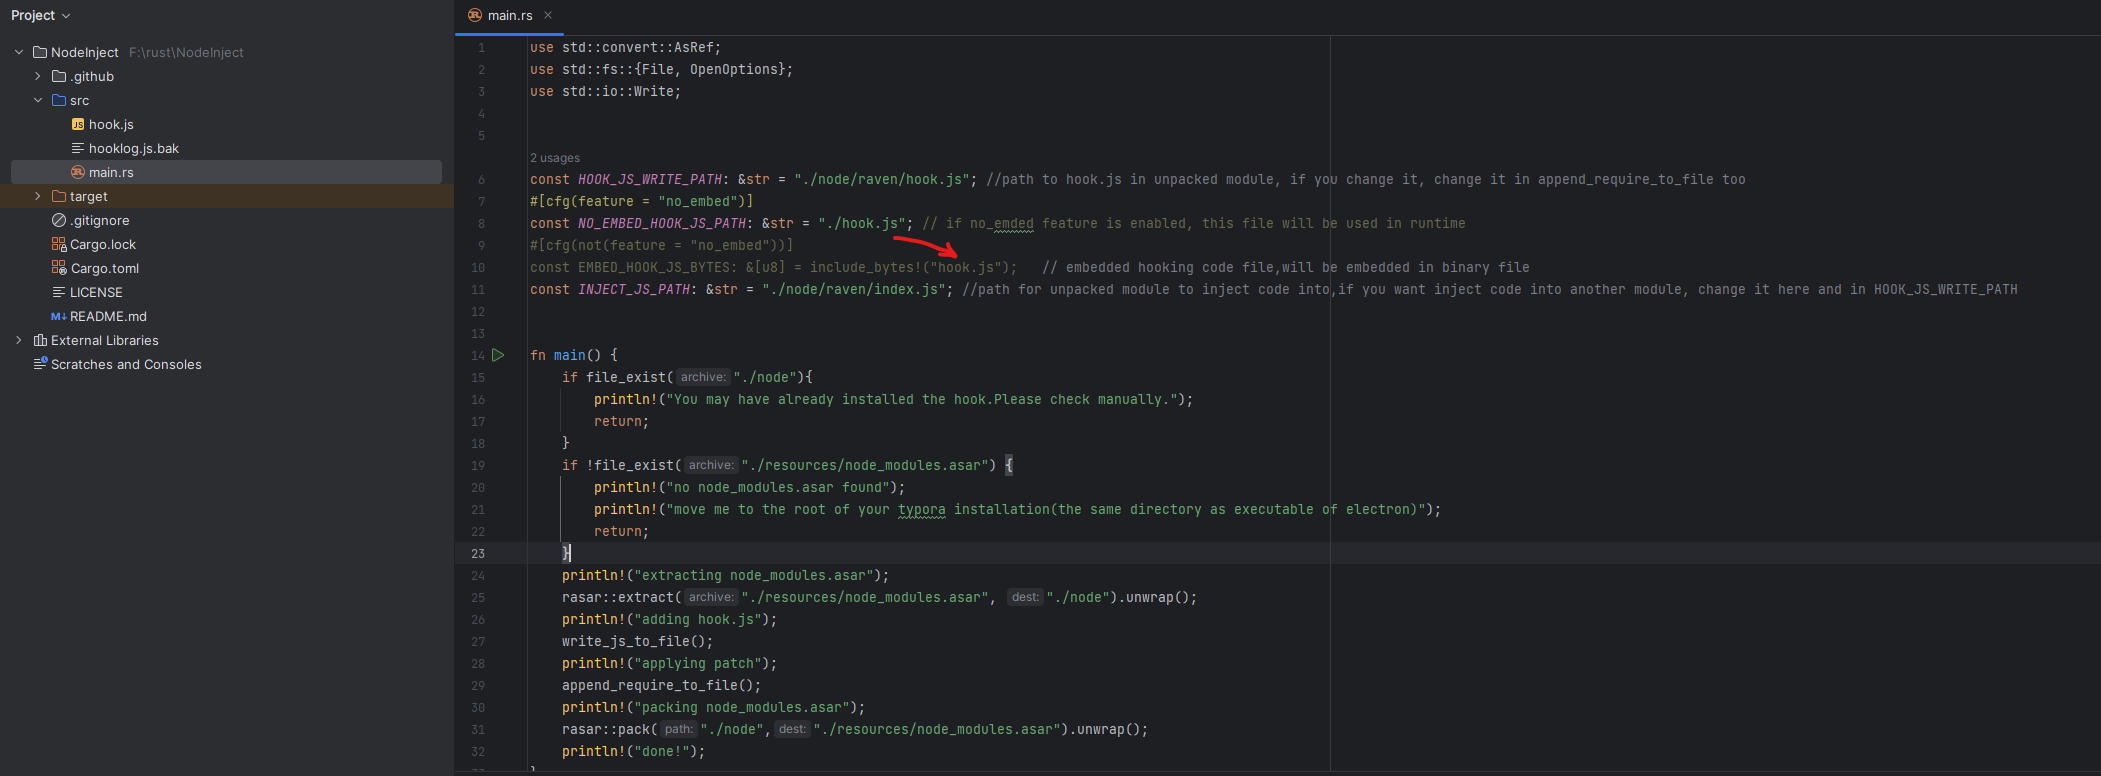This screenshot has width=2101, height=776.
Task: Collapse the src folder
Action: (38, 100)
